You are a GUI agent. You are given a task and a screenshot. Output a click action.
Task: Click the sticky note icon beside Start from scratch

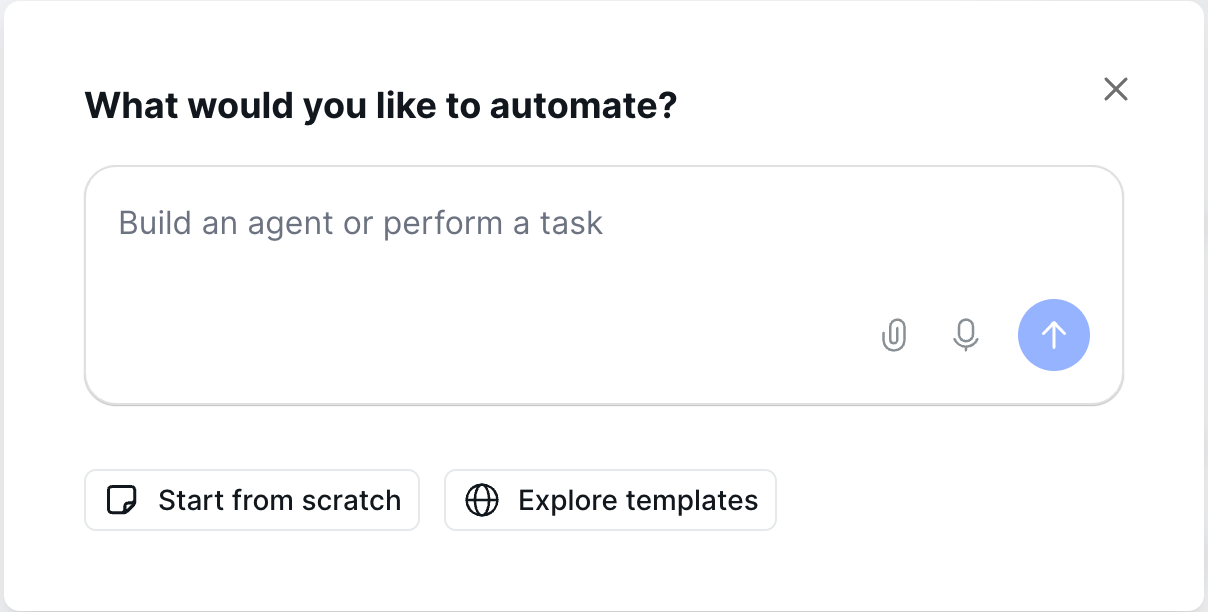pyautogui.click(x=121, y=500)
